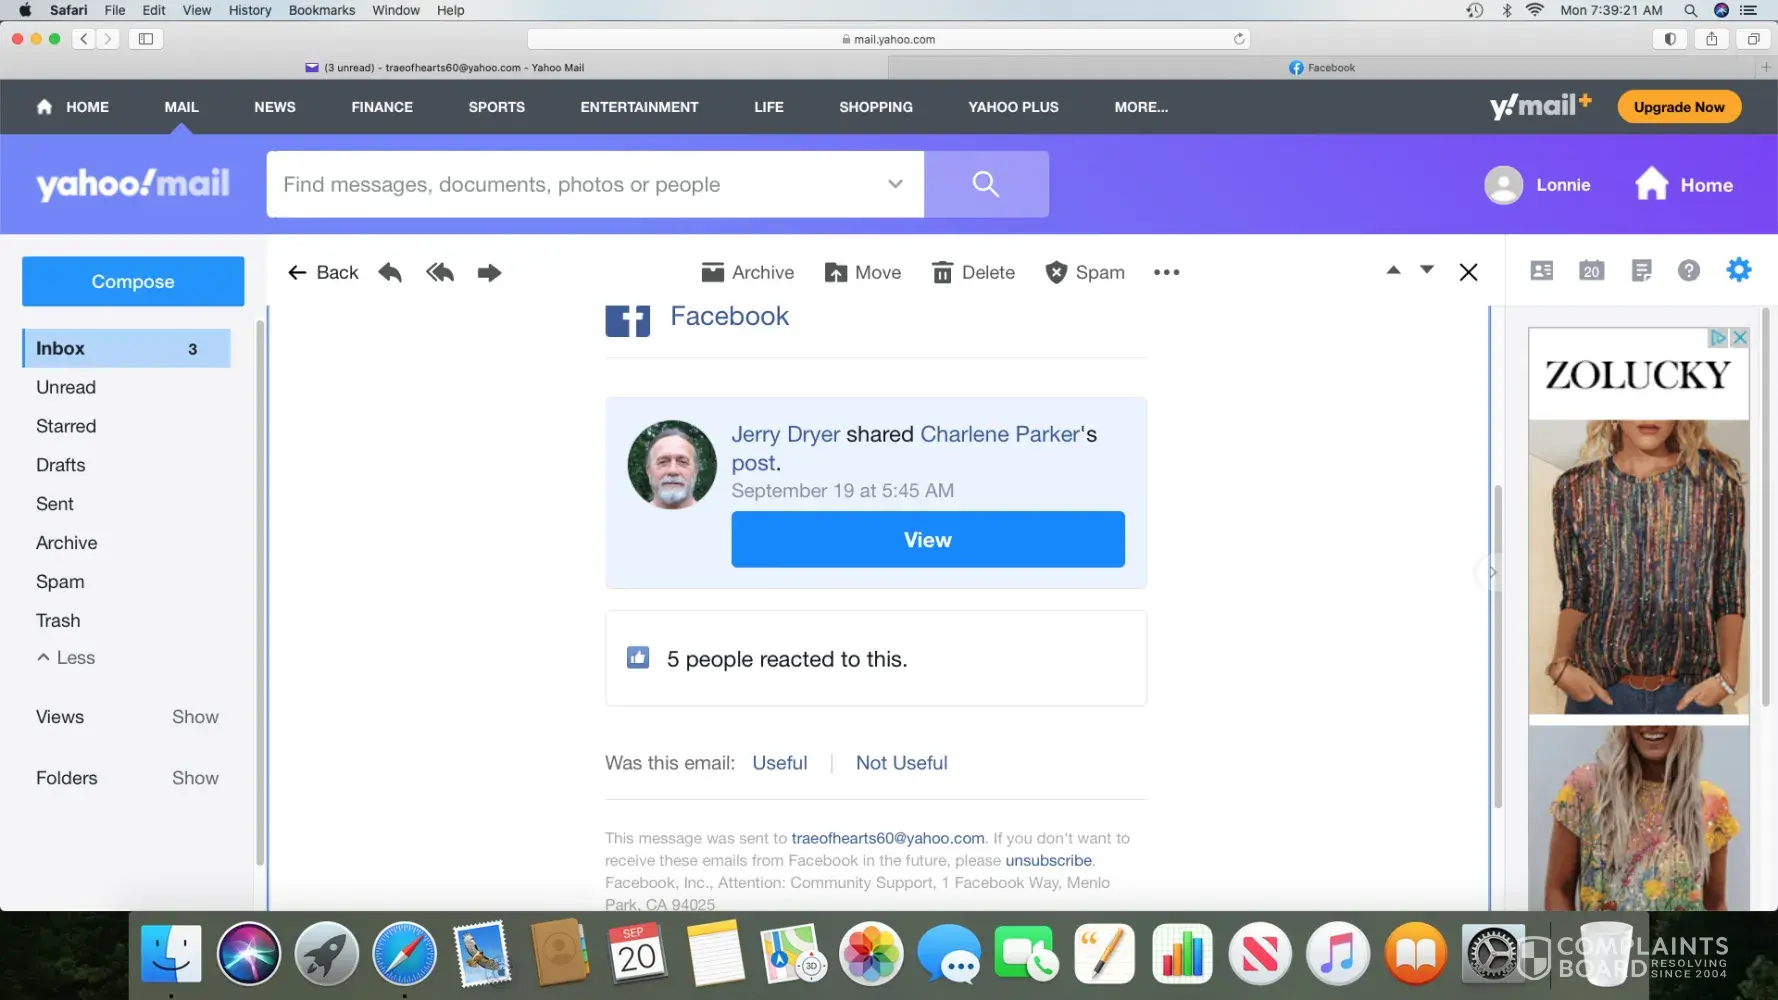Click the Upgrade Now button

[1679, 107]
